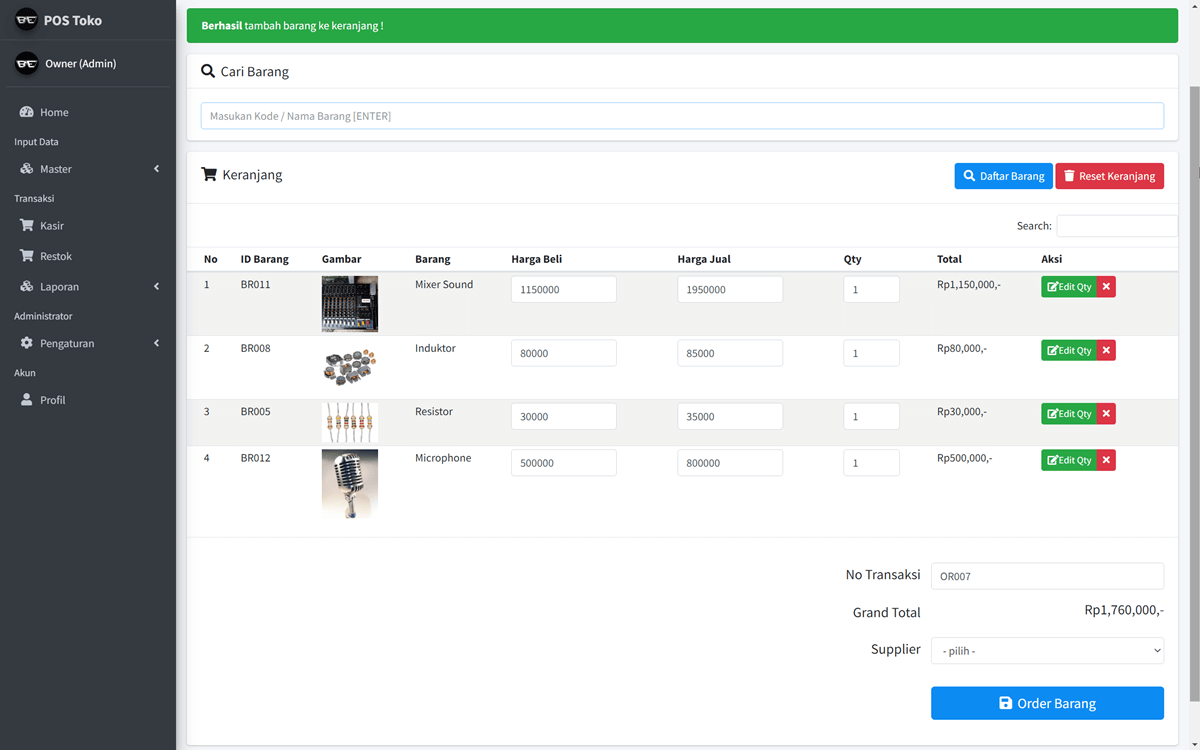Image resolution: width=1200 pixels, height=750 pixels.
Task: Delete Induktor row using red X
Action: (1106, 351)
